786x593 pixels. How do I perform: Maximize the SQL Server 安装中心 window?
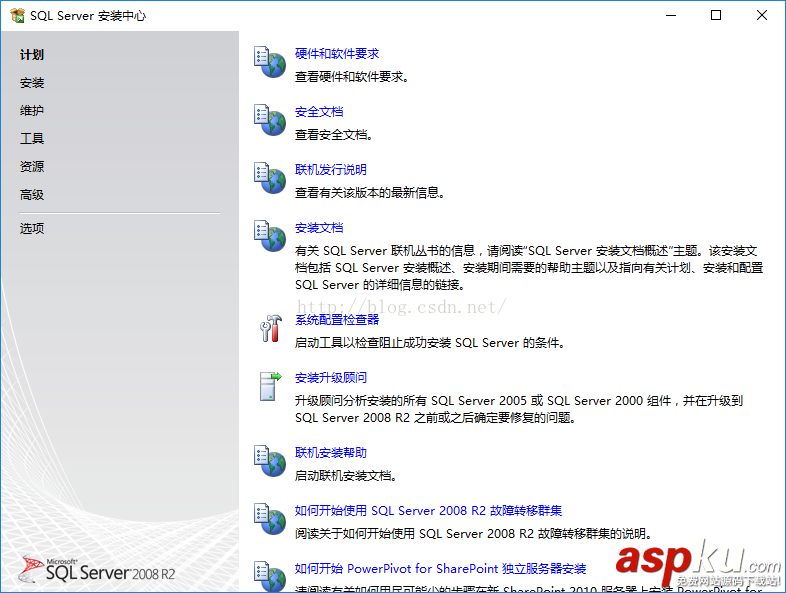click(716, 16)
